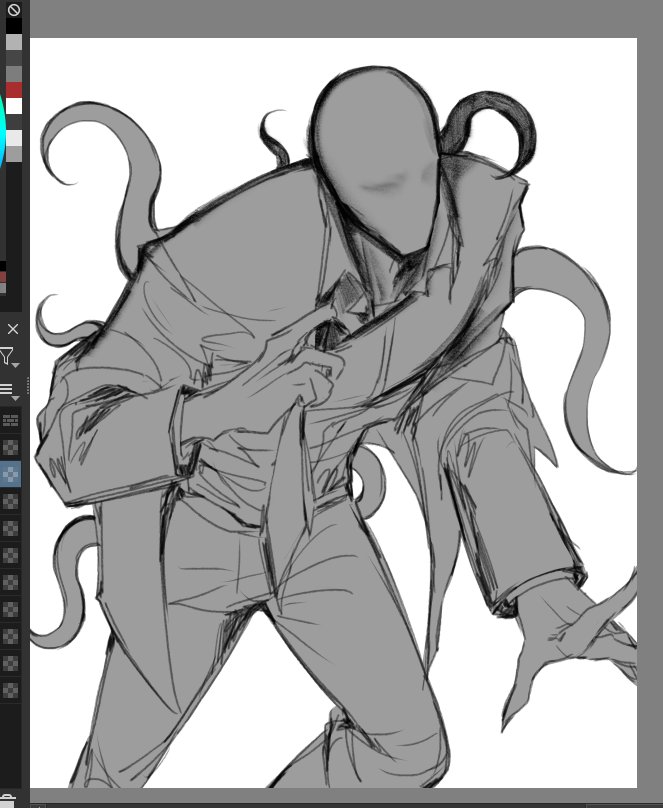Select the group layer with brick-pattern icon
The width and height of the screenshot is (663, 808).
click(10, 420)
